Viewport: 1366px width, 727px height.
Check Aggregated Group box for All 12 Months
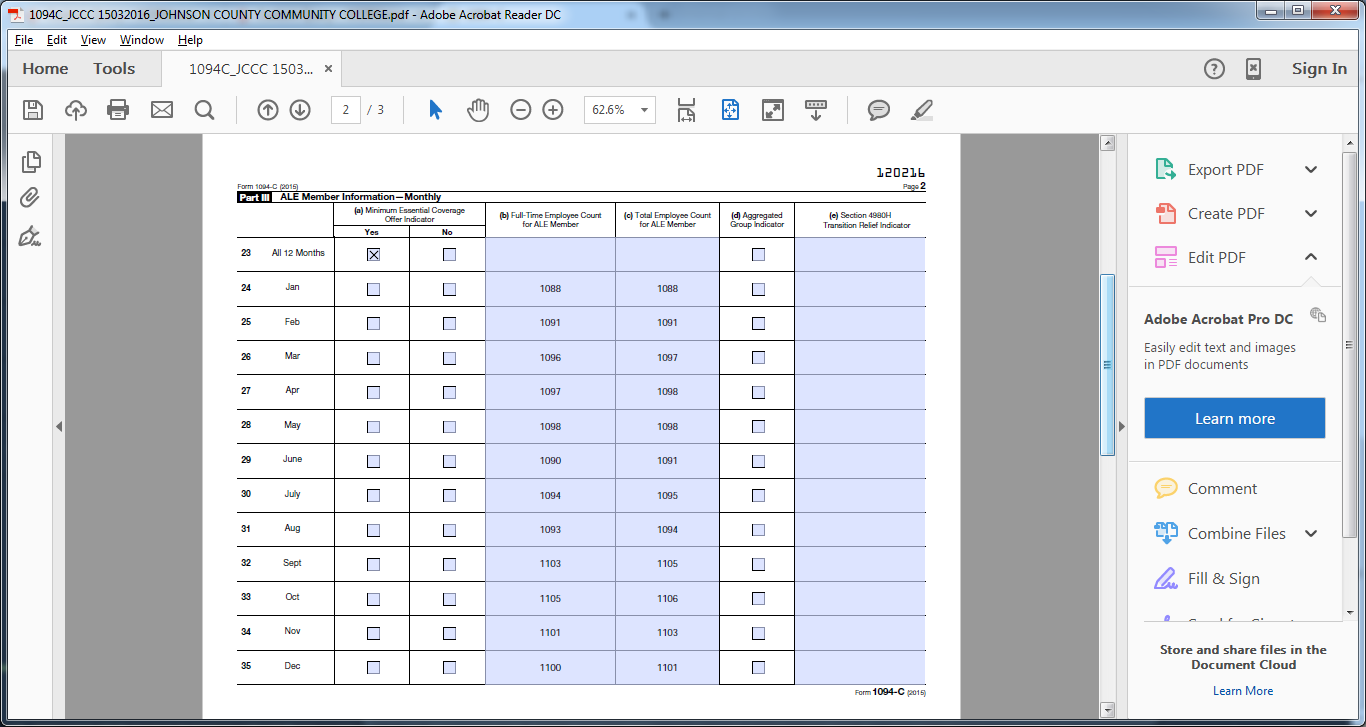click(758, 255)
